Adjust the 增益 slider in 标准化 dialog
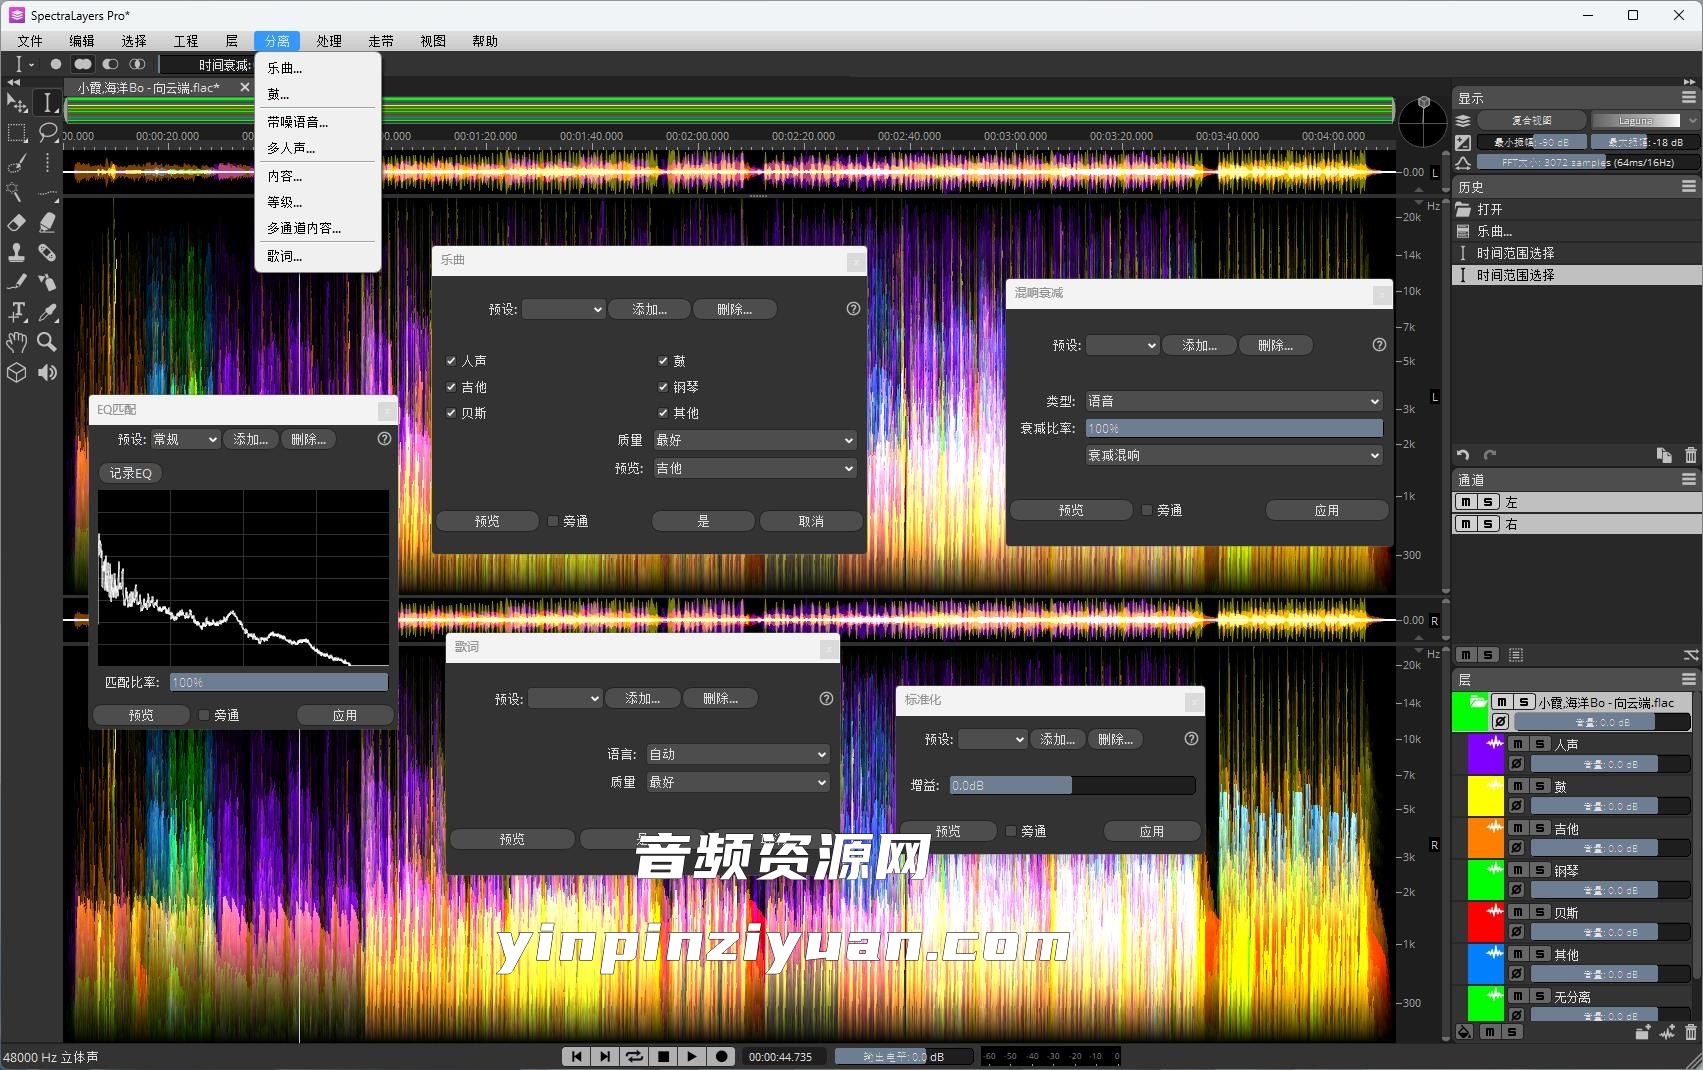Screen dimensions: 1703x1070 coord(1071,786)
